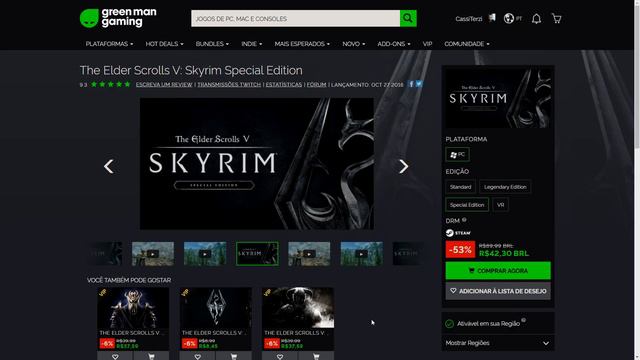Open the notifications bell icon
The width and height of the screenshot is (640, 360).
pos(536,19)
